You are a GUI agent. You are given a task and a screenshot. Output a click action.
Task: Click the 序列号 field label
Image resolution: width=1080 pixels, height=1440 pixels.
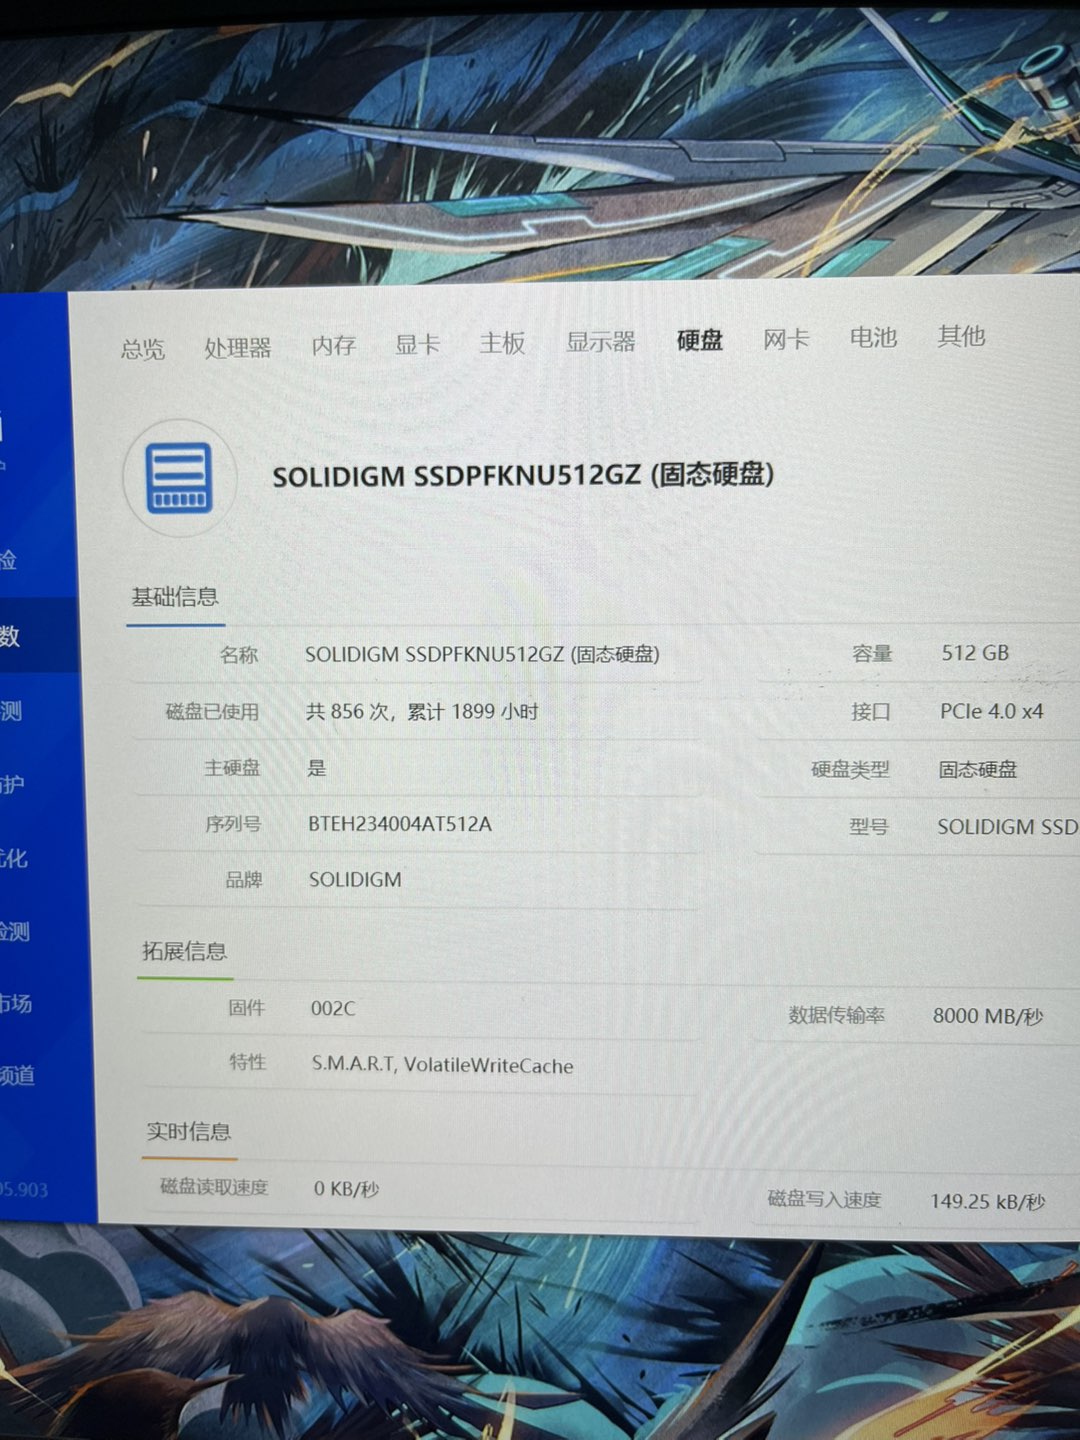click(x=233, y=824)
